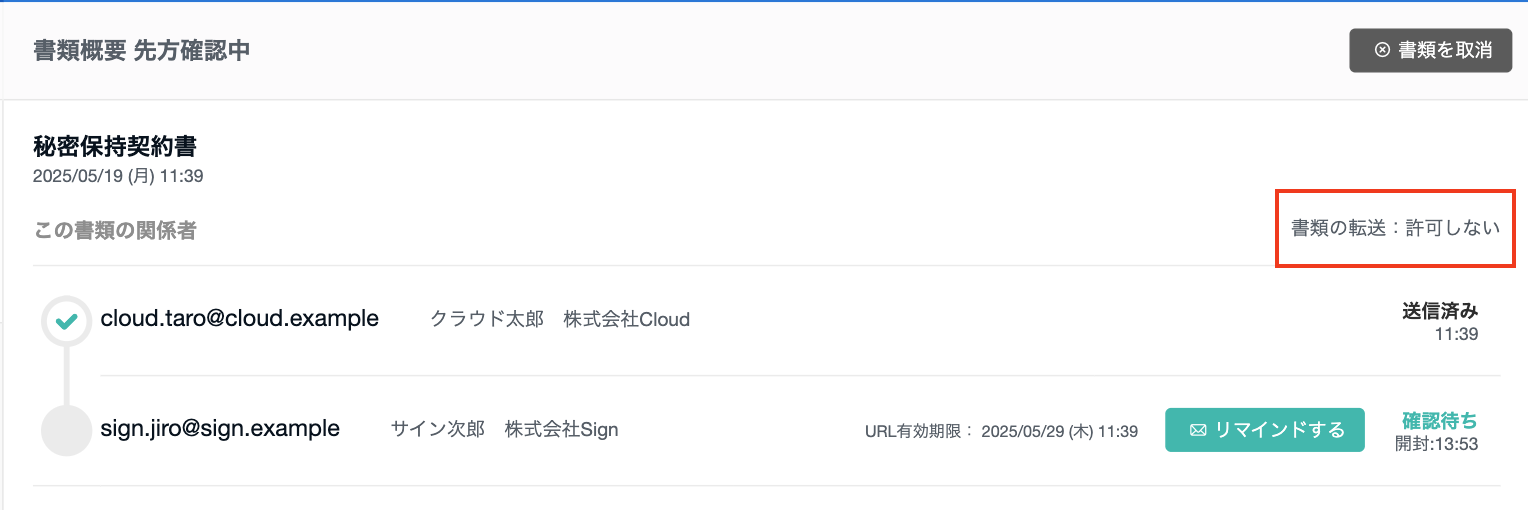Click the この書類の関係者 section heading
Viewport: 1528px width, 510px height.
[115, 231]
